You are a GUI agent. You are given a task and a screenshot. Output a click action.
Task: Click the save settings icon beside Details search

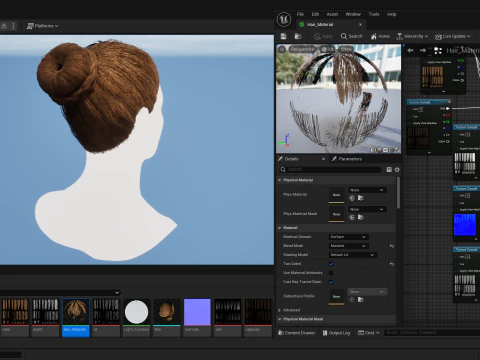pos(389,170)
